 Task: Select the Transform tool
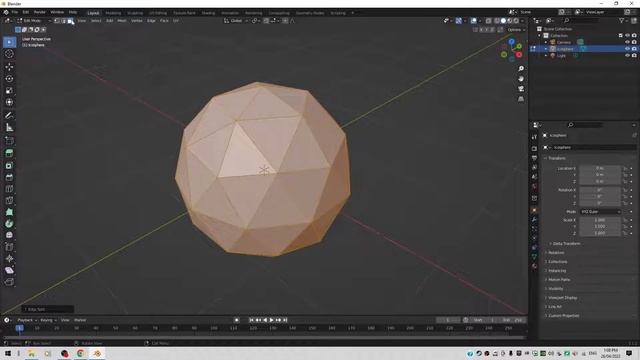[9, 102]
